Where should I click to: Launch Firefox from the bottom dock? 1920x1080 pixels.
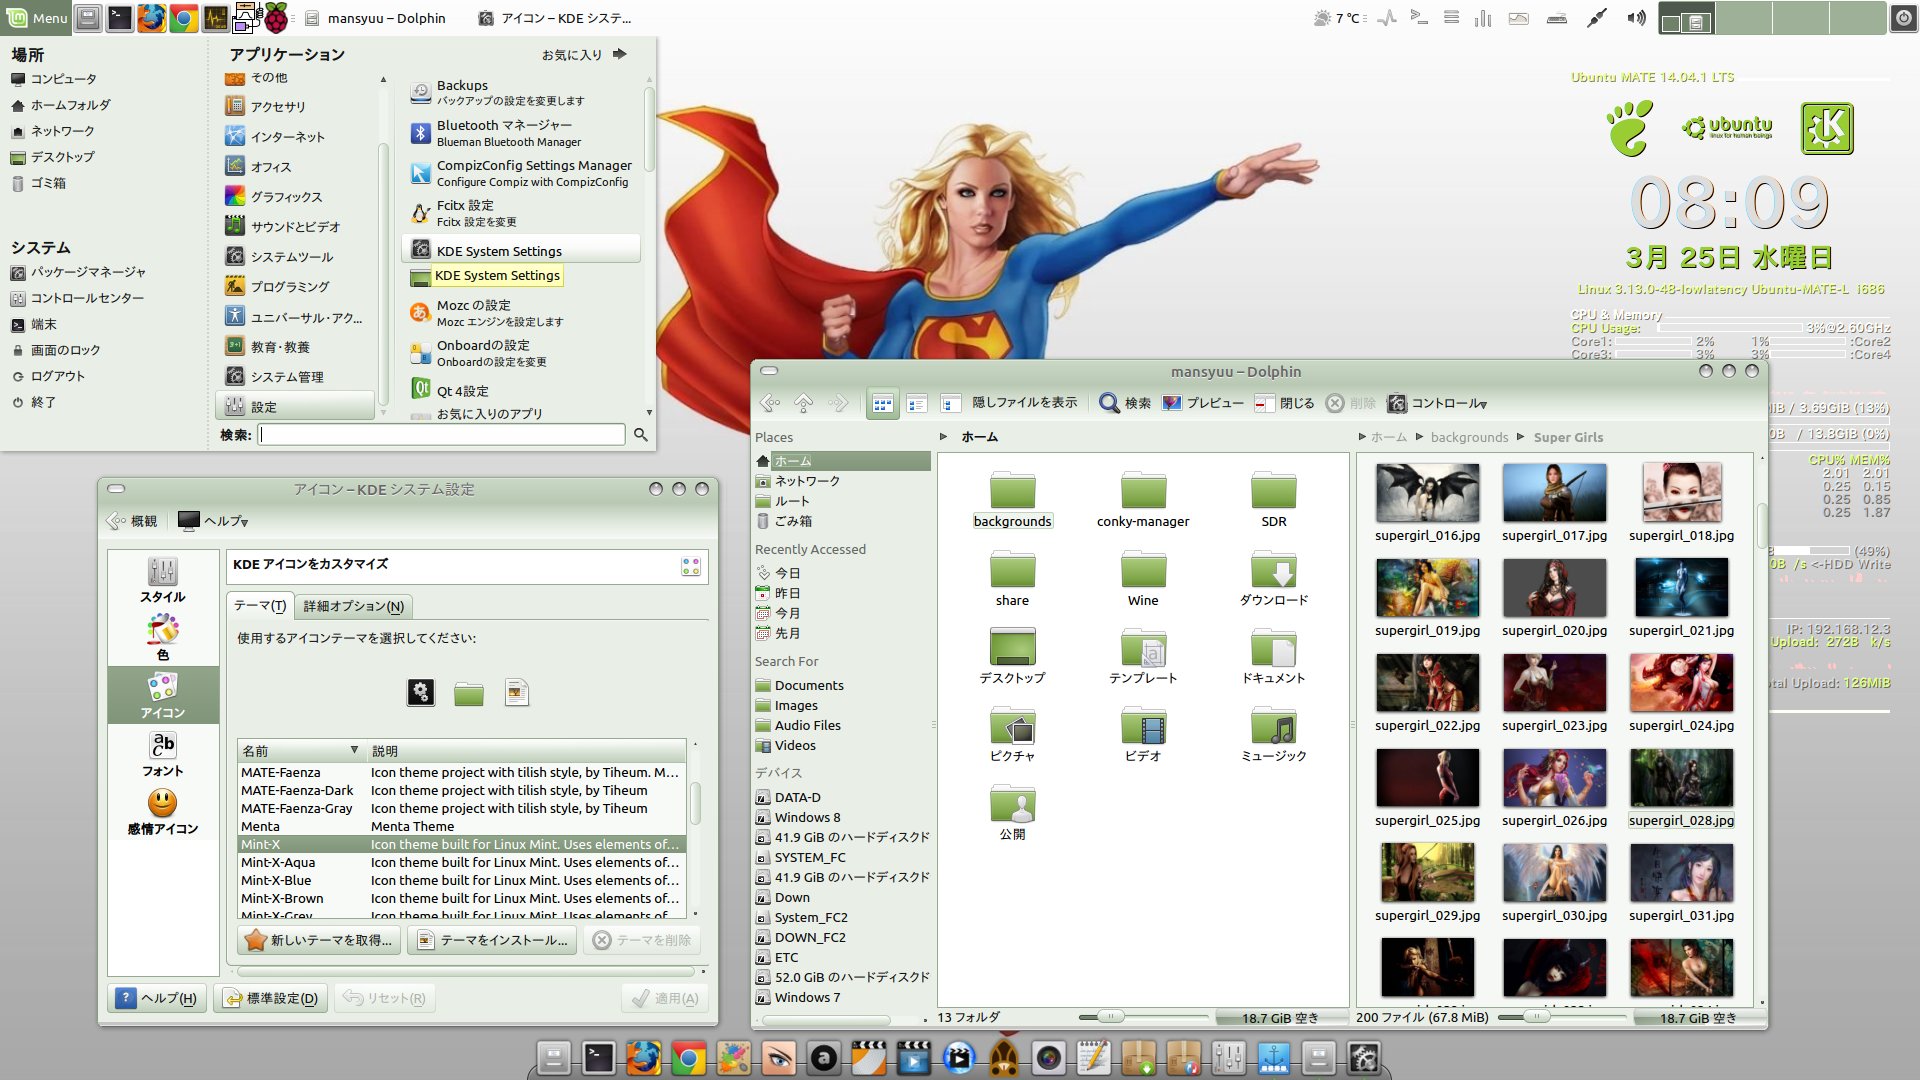point(643,1057)
